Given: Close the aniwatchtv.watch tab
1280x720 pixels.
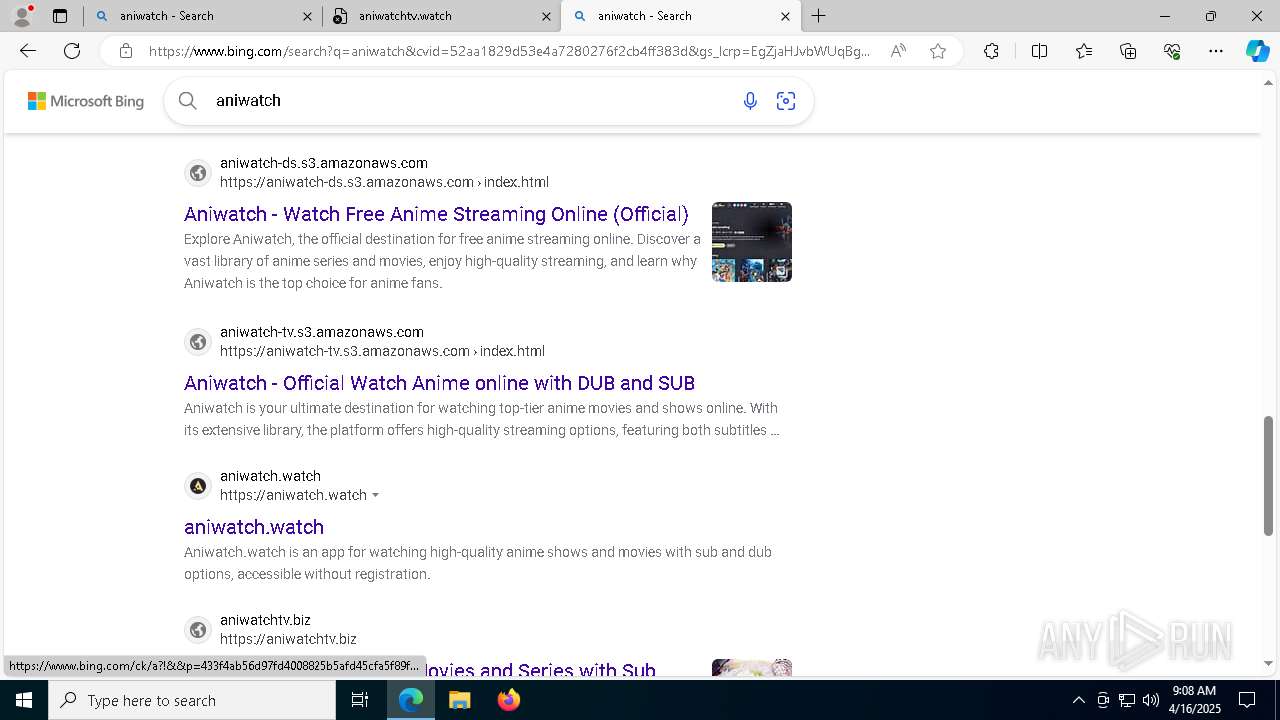Looking at the screenshot, I should tap(546, 16).
